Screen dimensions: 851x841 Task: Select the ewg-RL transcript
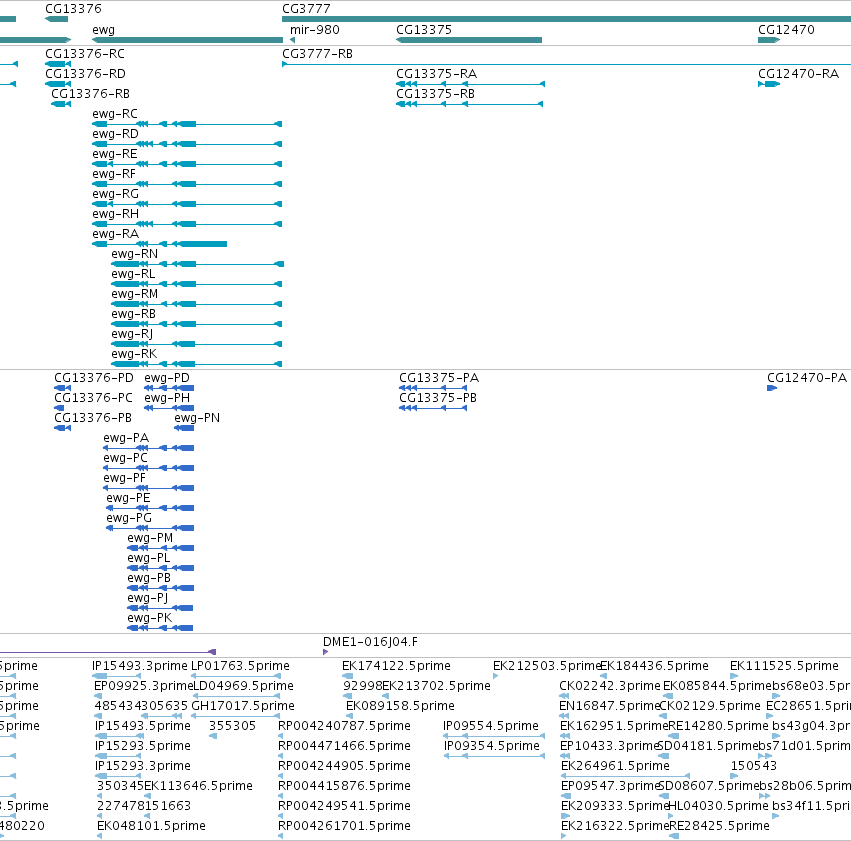196,284
